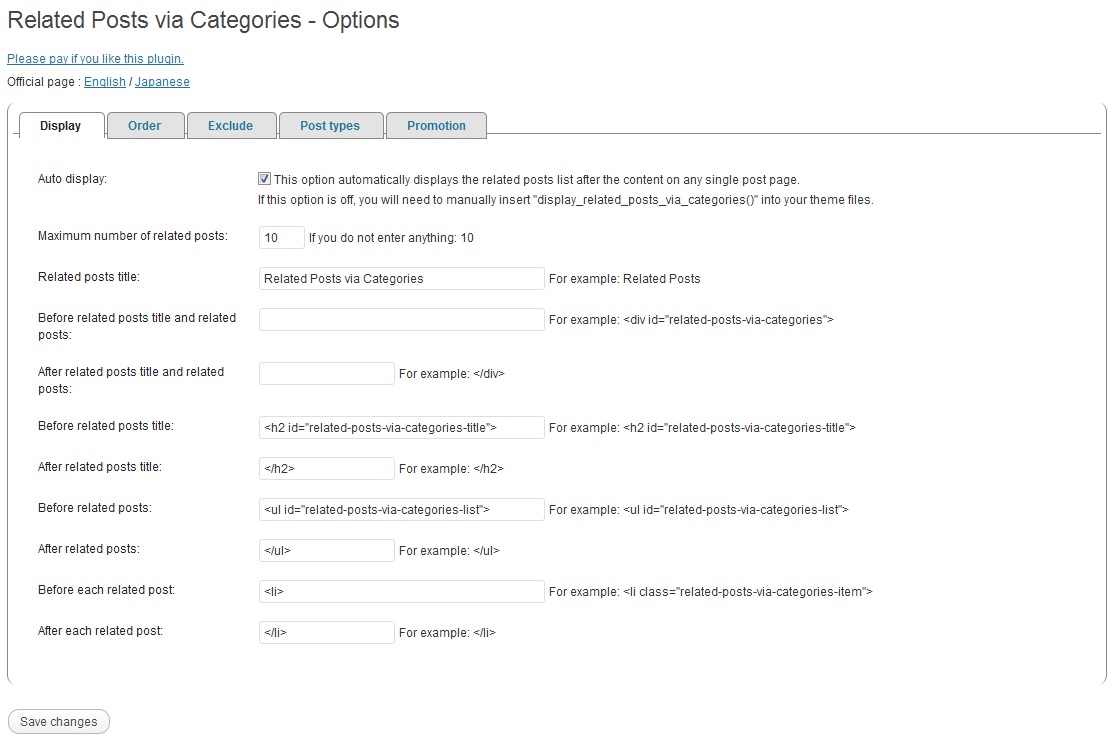Open the Japanese official page link

click(162, 82)
